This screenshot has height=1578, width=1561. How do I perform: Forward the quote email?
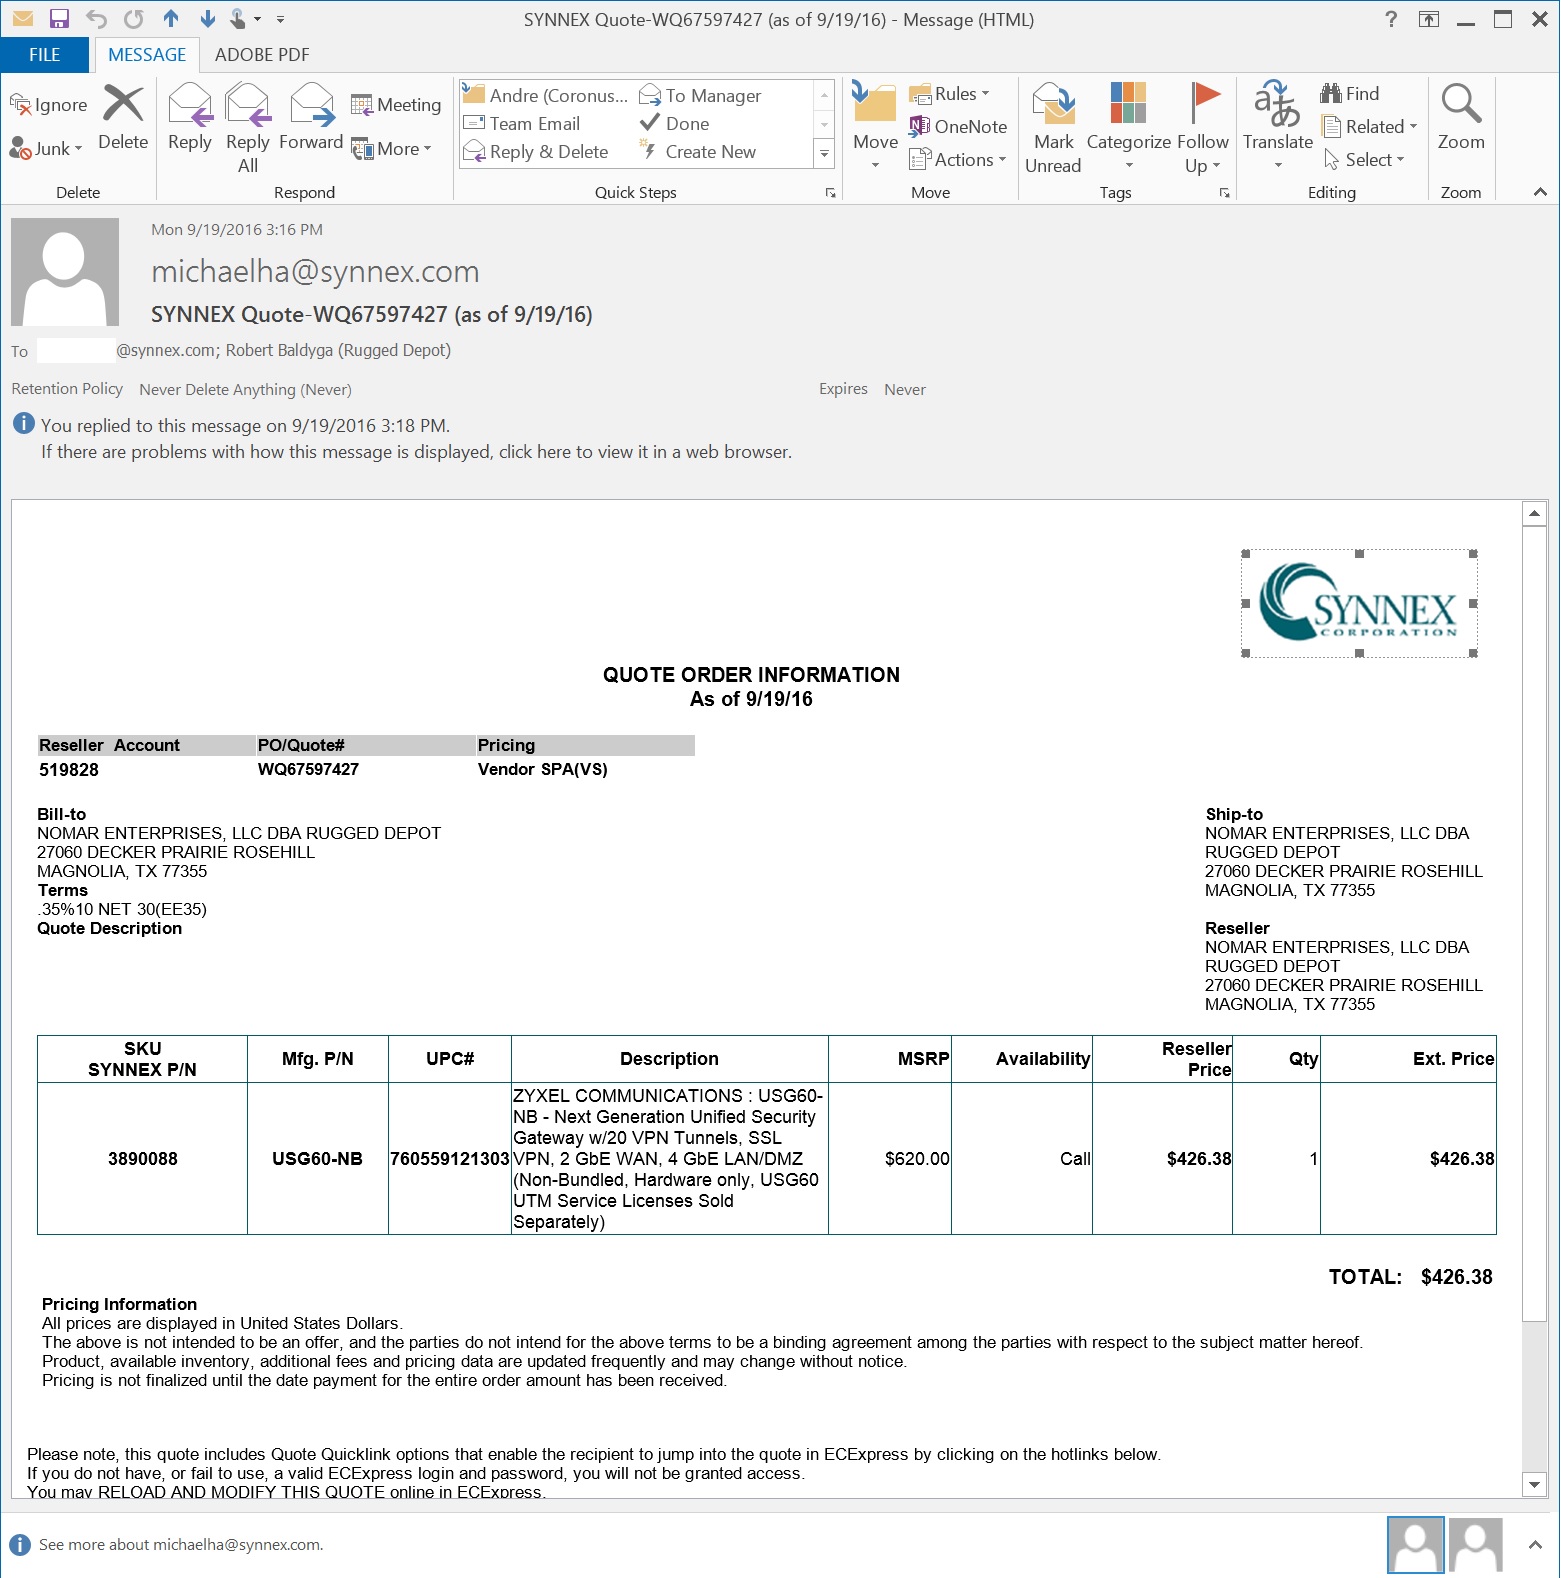coord(311,118)
